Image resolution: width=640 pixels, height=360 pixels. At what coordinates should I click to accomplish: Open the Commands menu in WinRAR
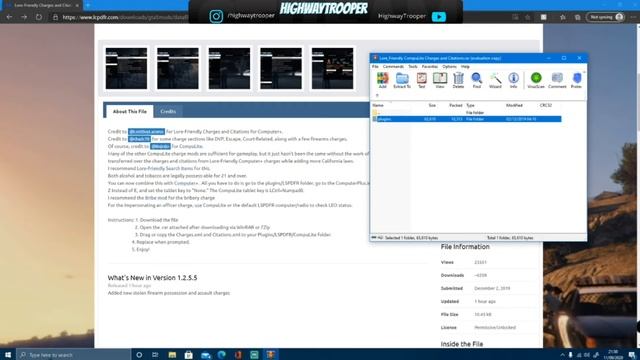[x=393, y=67]
